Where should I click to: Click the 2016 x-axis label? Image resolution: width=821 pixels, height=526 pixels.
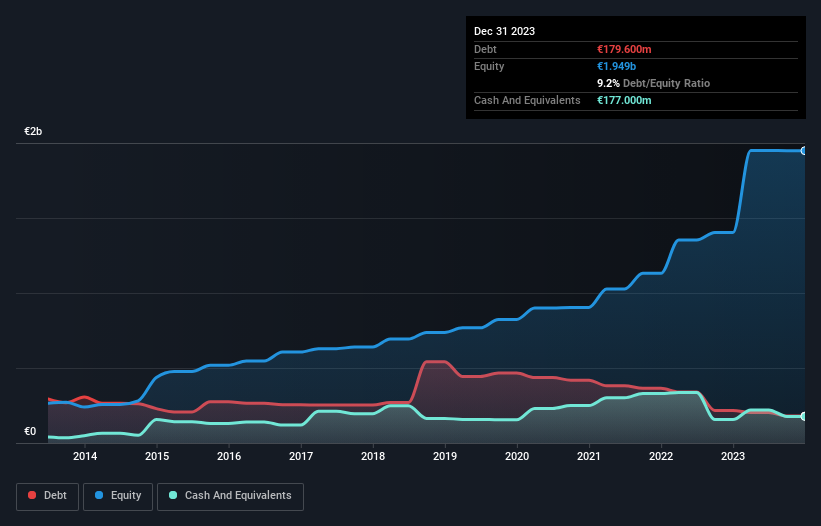pos(229,456)
